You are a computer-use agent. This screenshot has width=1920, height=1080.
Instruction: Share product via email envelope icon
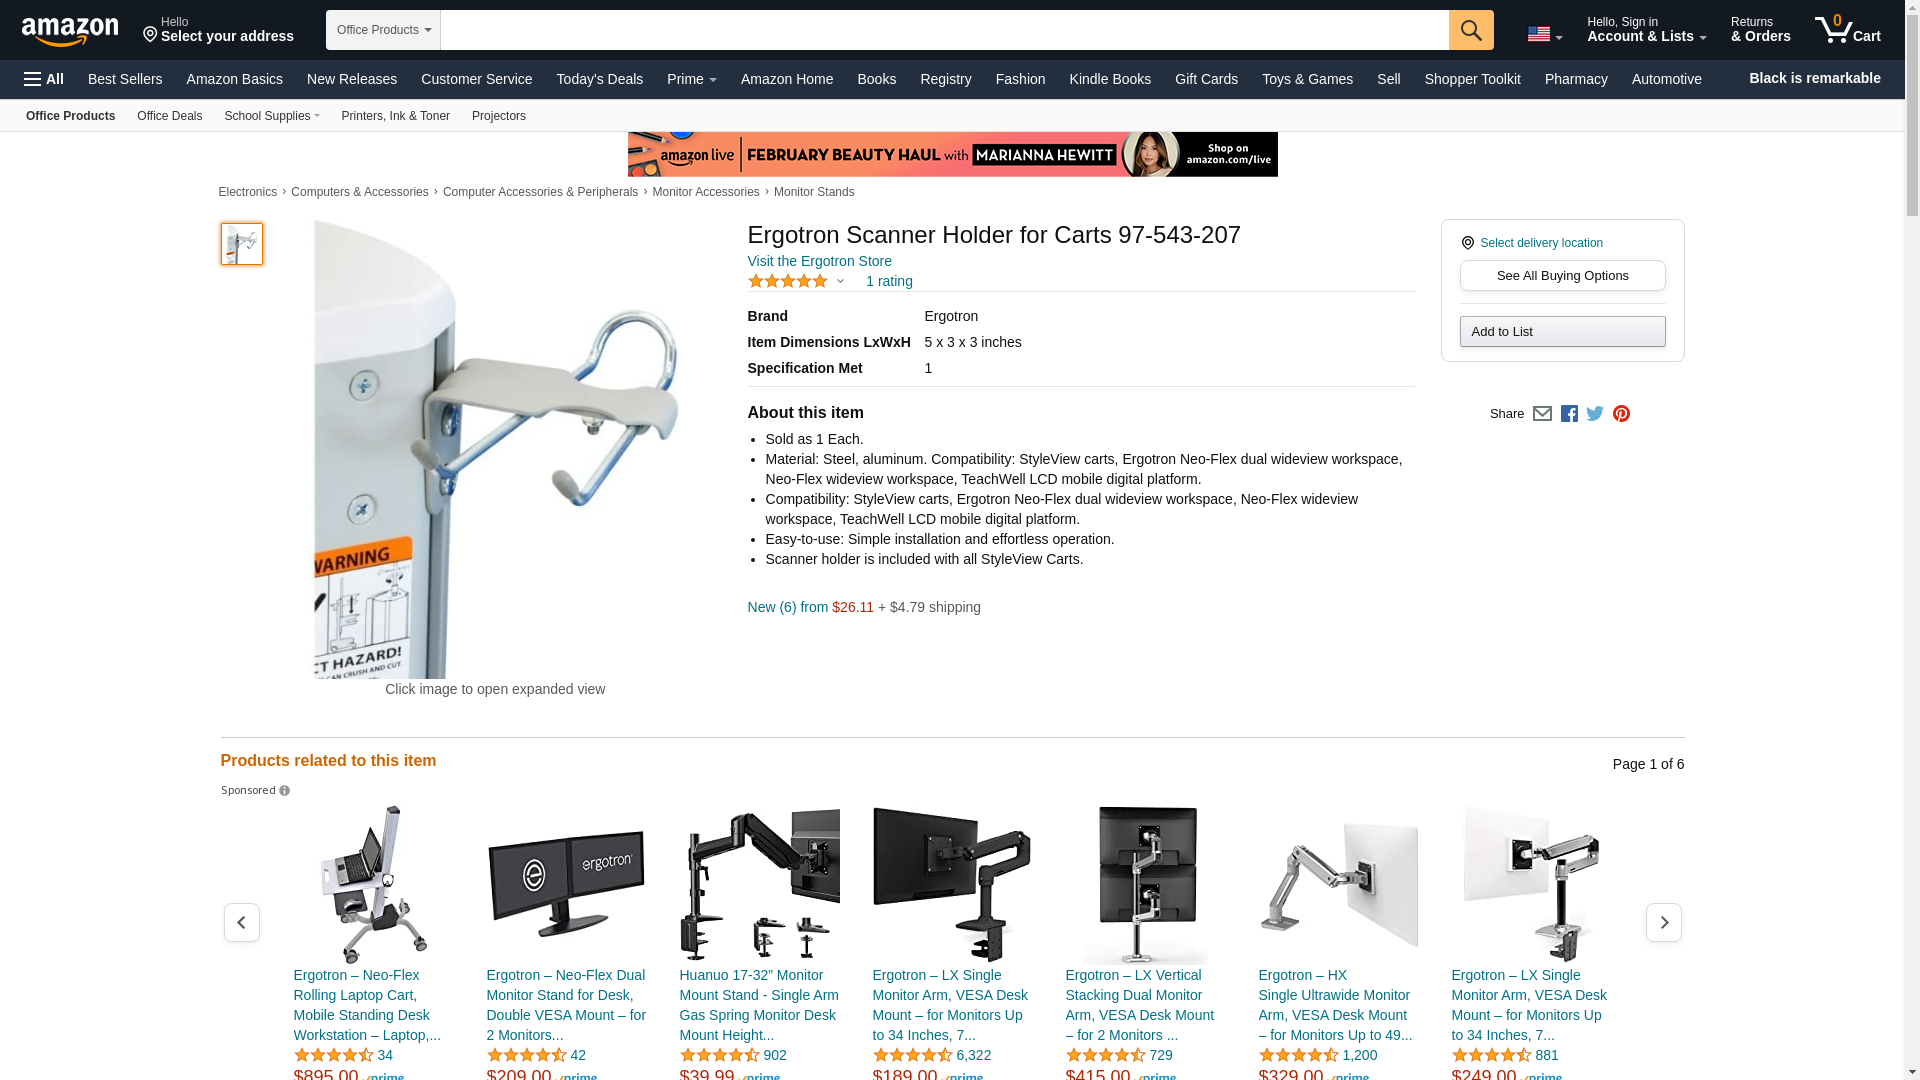[x=1542, y=414]
